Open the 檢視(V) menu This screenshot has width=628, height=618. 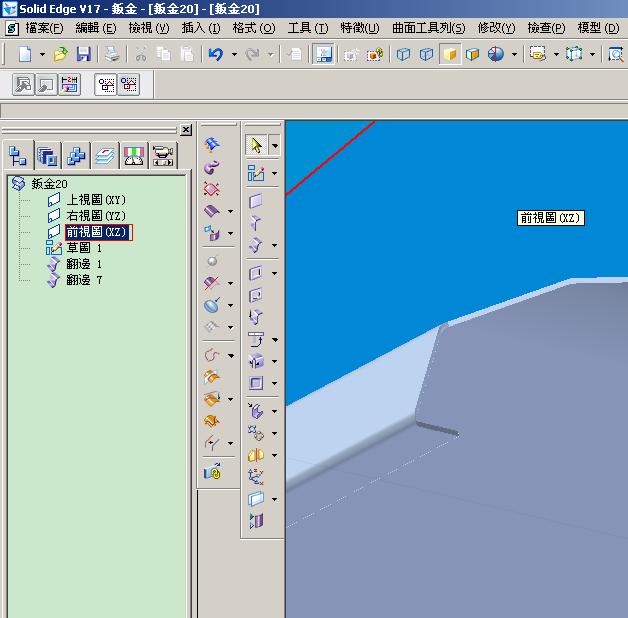(x=149, y=28)
